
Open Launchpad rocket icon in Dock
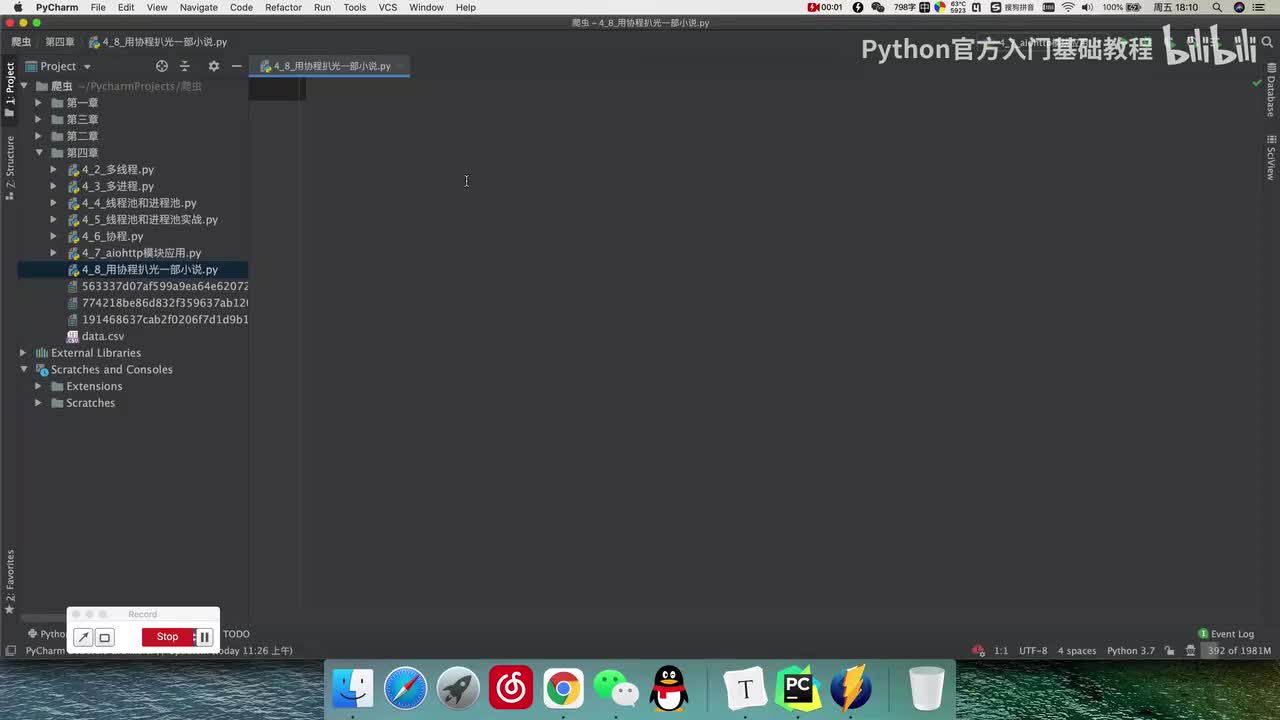pyautogui.click(x=458, y=689)
